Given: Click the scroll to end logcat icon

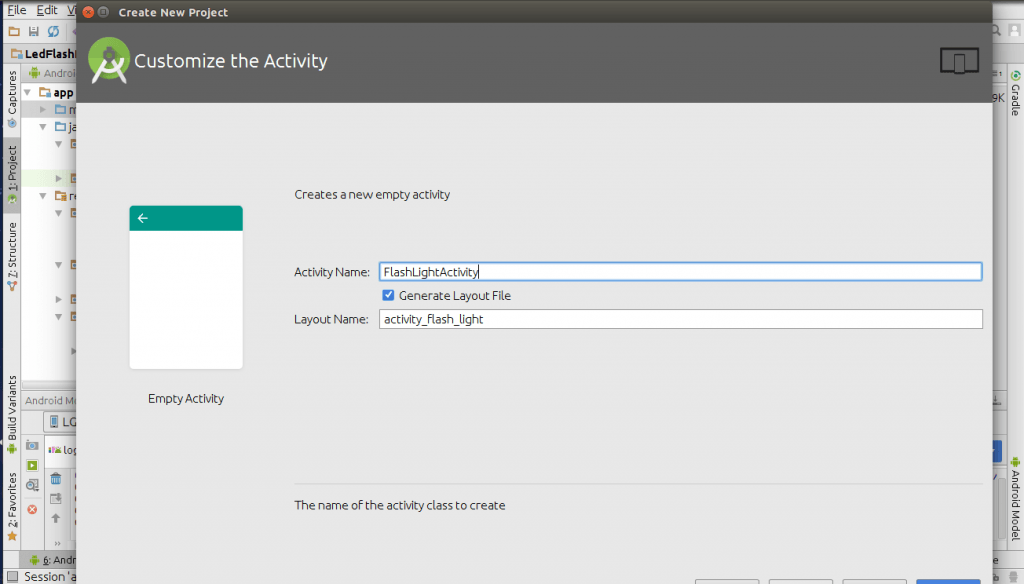Looking at the screenshot, I should 56,499.
